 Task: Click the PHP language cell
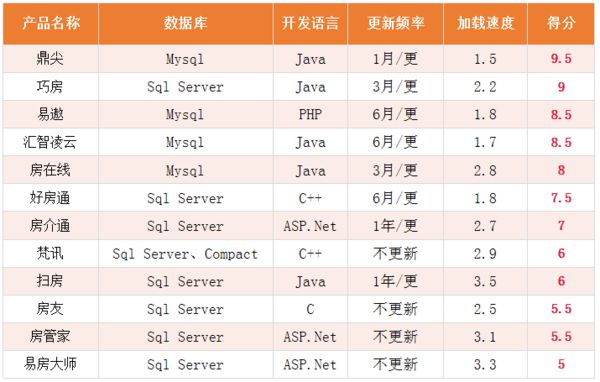[x=310, y=114]
